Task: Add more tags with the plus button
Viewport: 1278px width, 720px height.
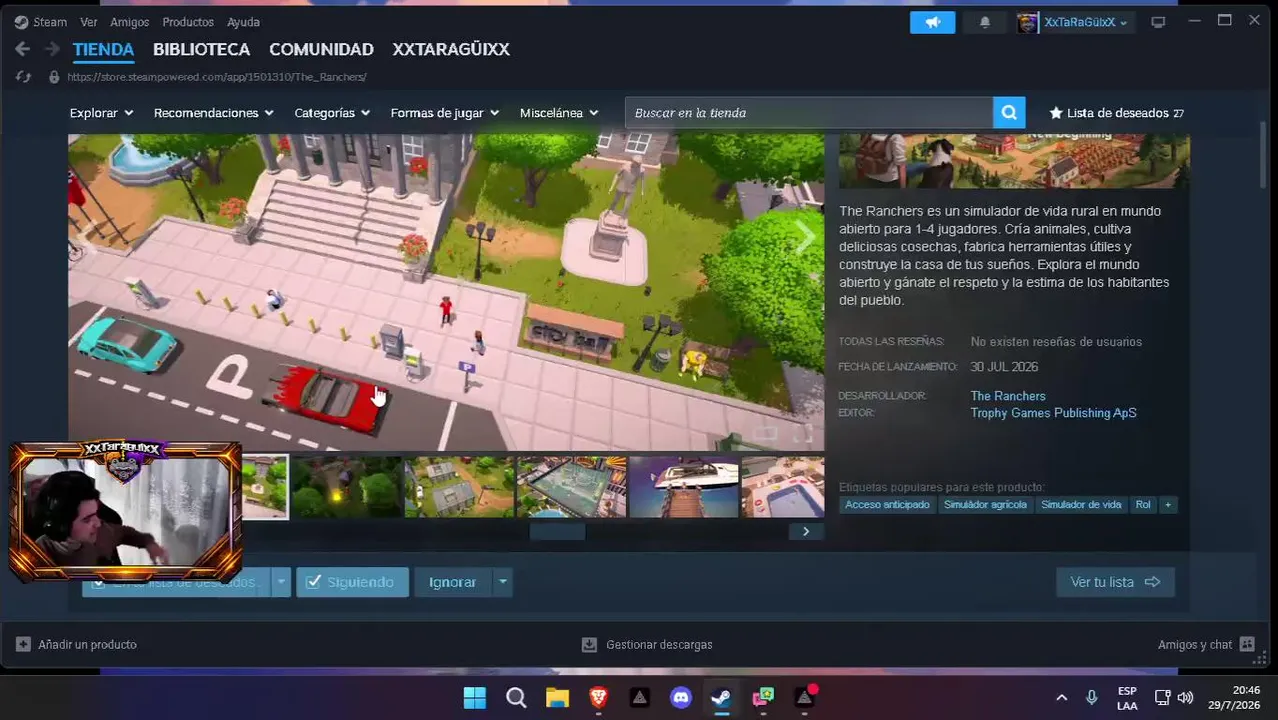Action: (x=1167, y=505)
